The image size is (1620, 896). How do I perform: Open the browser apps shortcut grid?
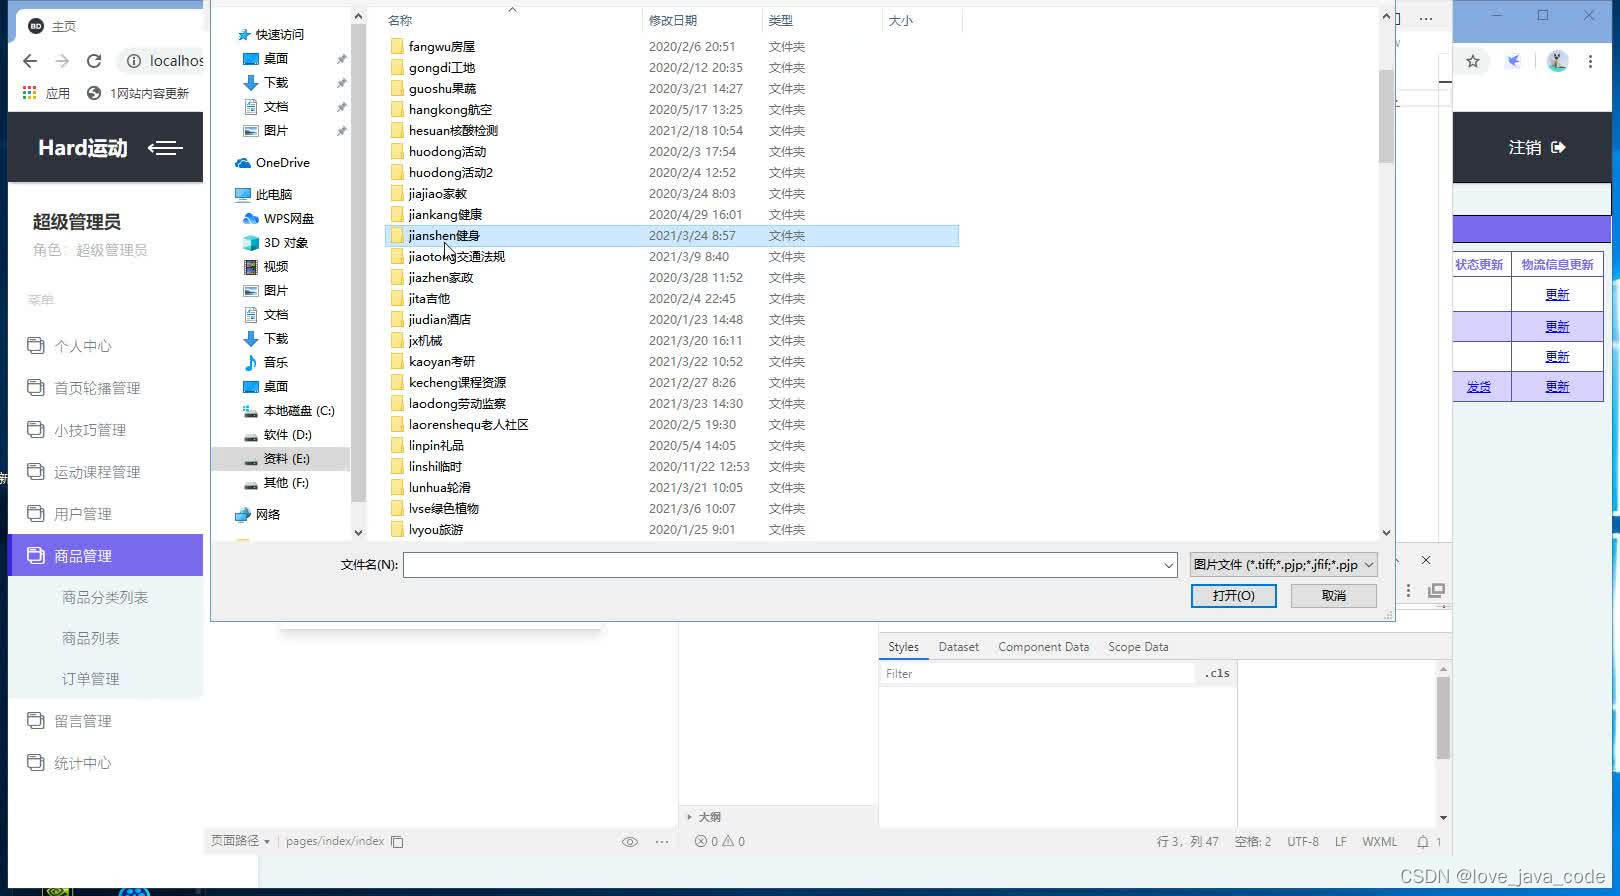30,93
